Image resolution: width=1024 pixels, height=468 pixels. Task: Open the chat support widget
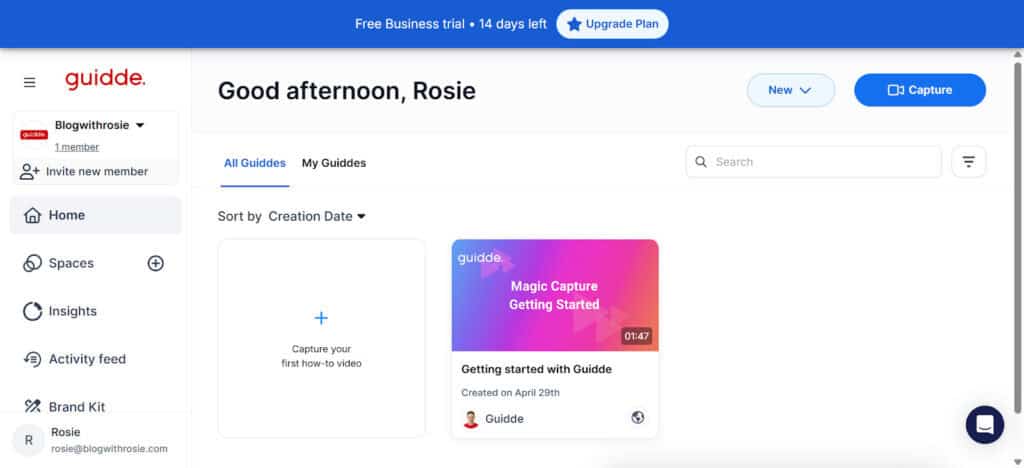click(985, 425)
